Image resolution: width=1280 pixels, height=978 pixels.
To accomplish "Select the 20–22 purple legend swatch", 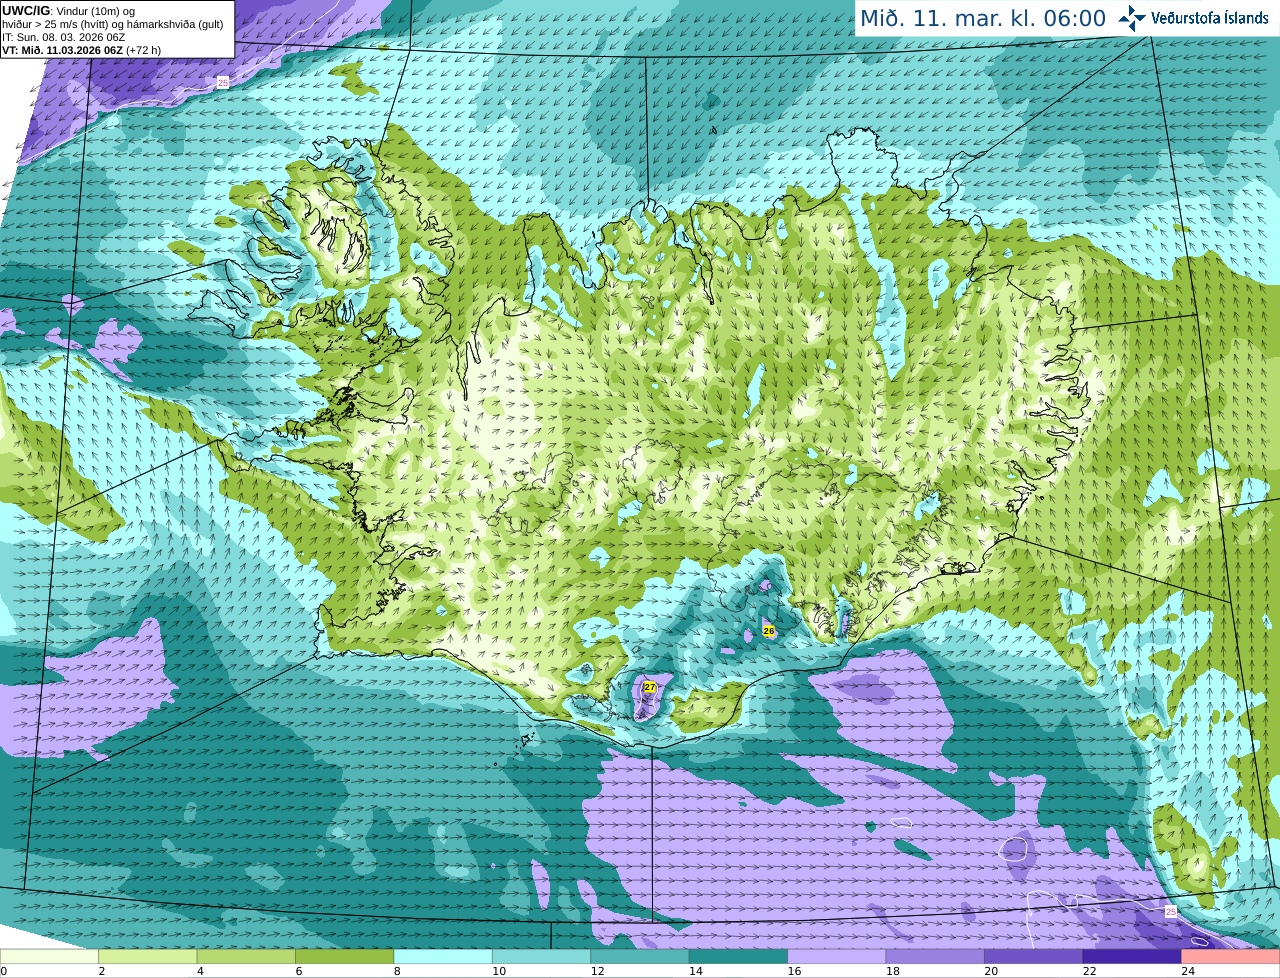I will (x=1034, y=957).
